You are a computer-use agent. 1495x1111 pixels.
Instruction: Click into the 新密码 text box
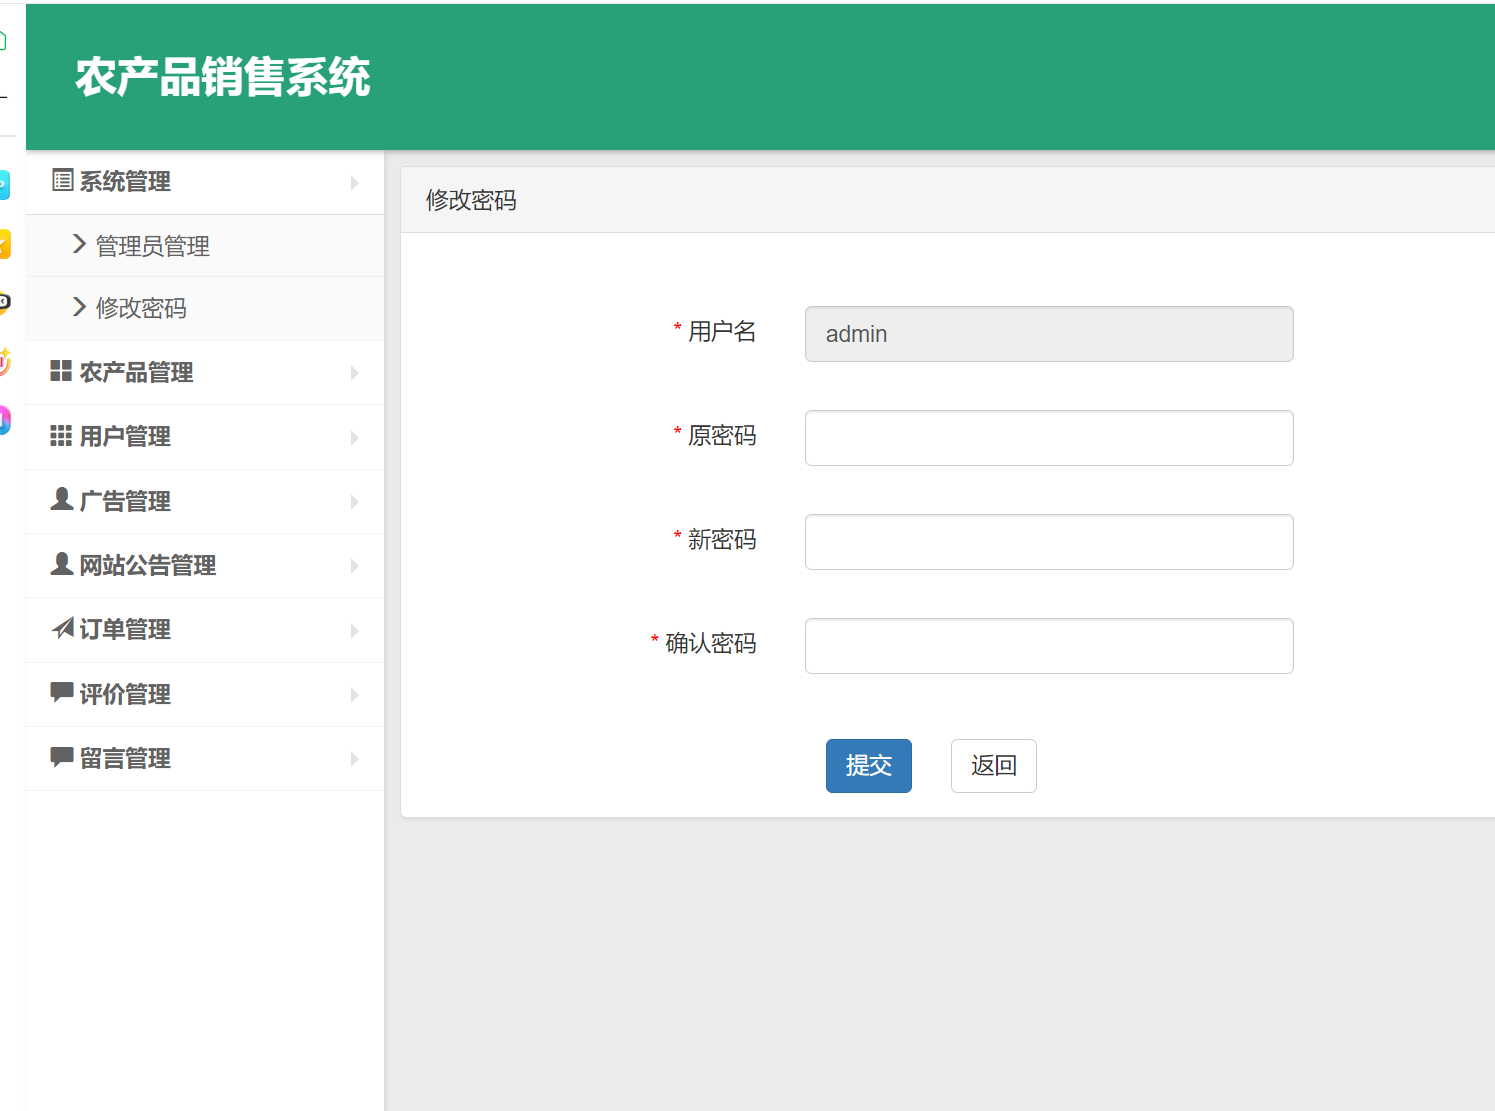pyautogui.click(x=1049, y=542)
